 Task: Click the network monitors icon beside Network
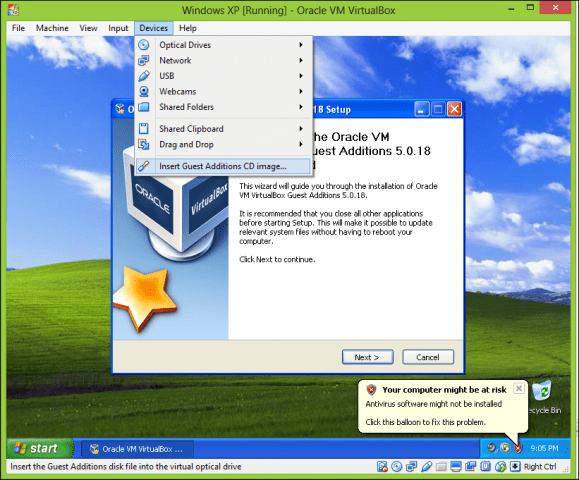pos(144,61)
